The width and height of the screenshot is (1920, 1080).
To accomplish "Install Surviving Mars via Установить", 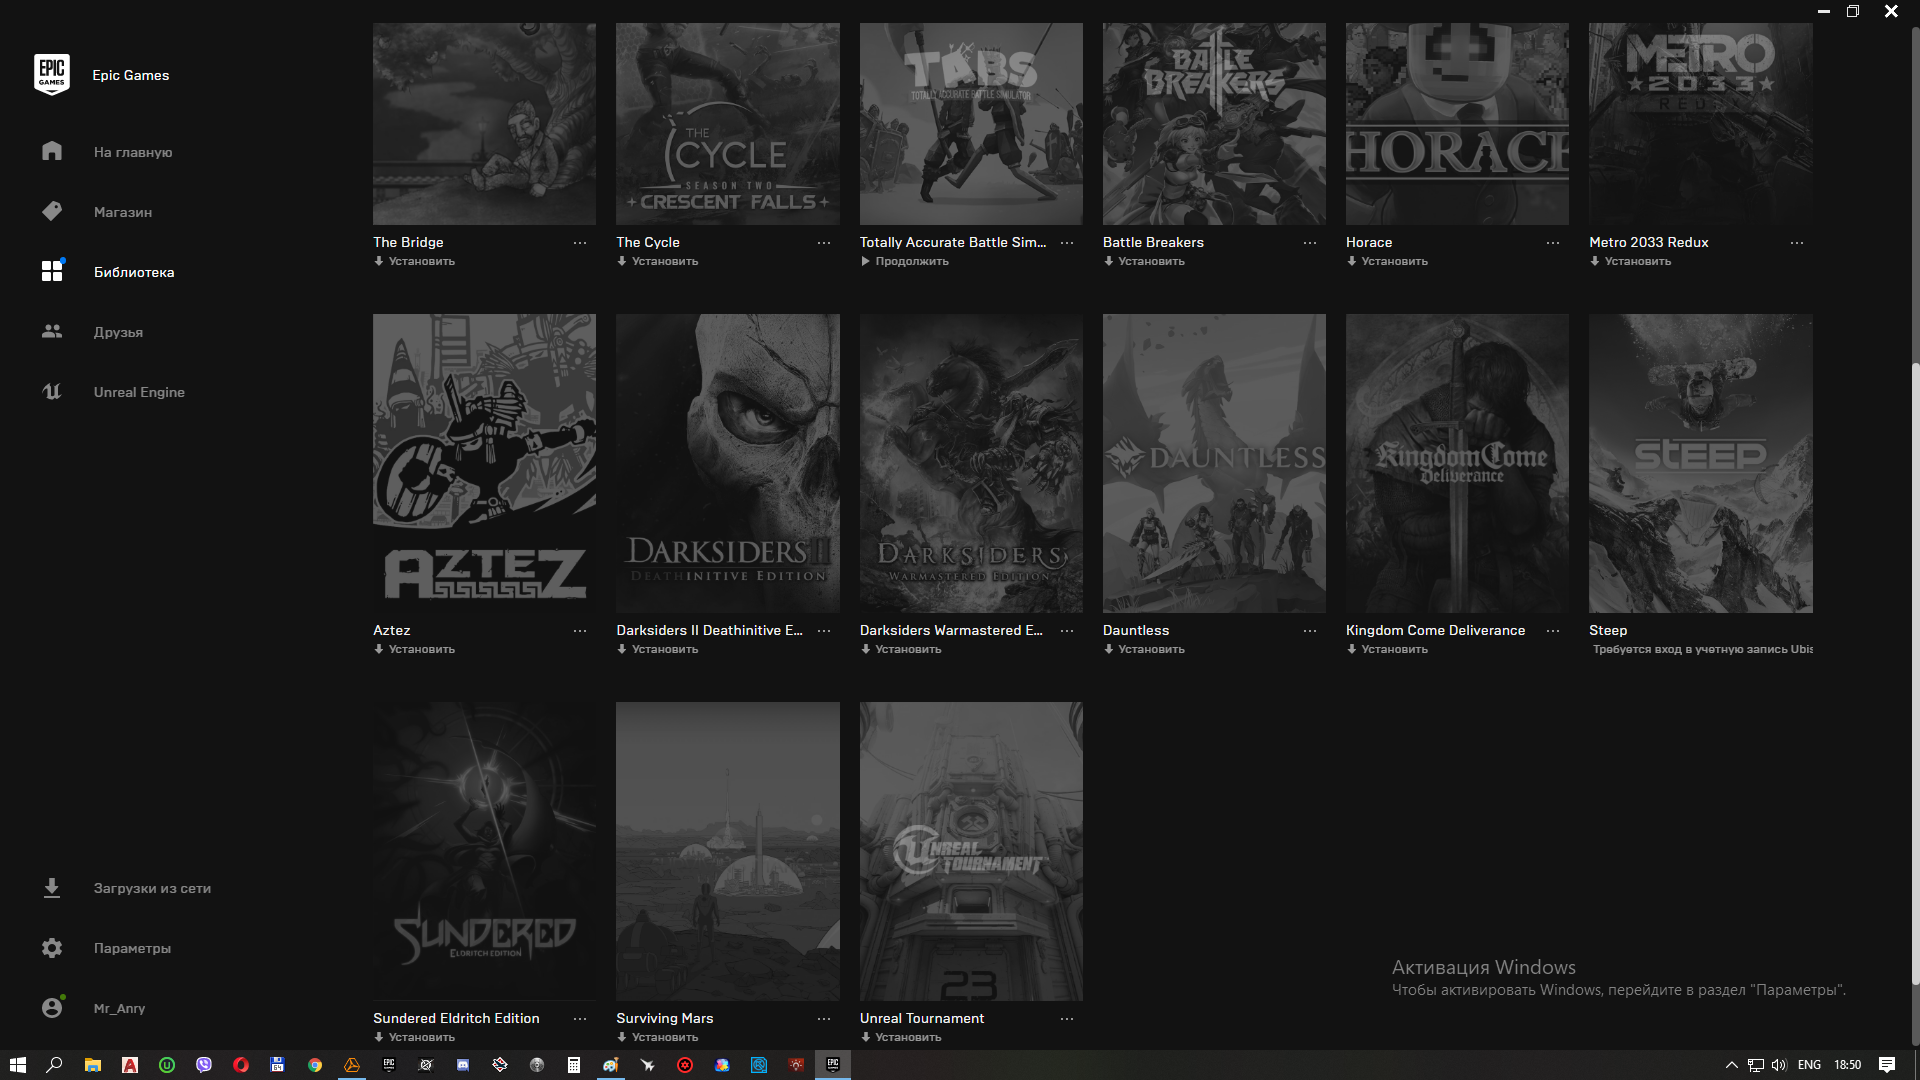I will coord(657,1037).
